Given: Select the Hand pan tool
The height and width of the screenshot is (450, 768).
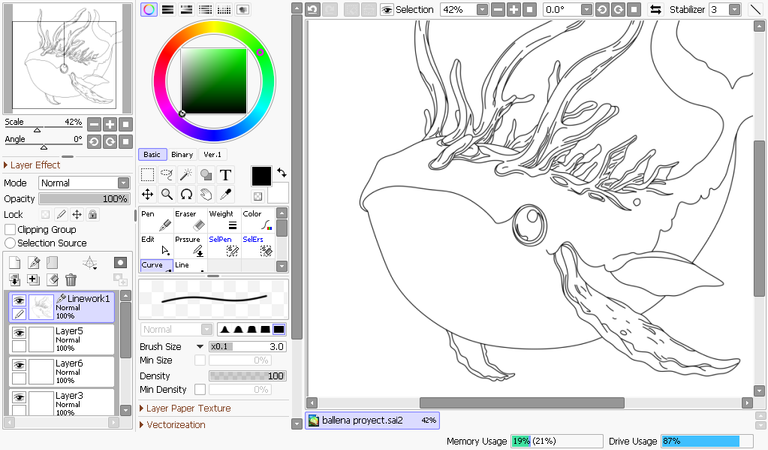Looking at the screenshot, I should pyautogui.click(x=206, y=194).
